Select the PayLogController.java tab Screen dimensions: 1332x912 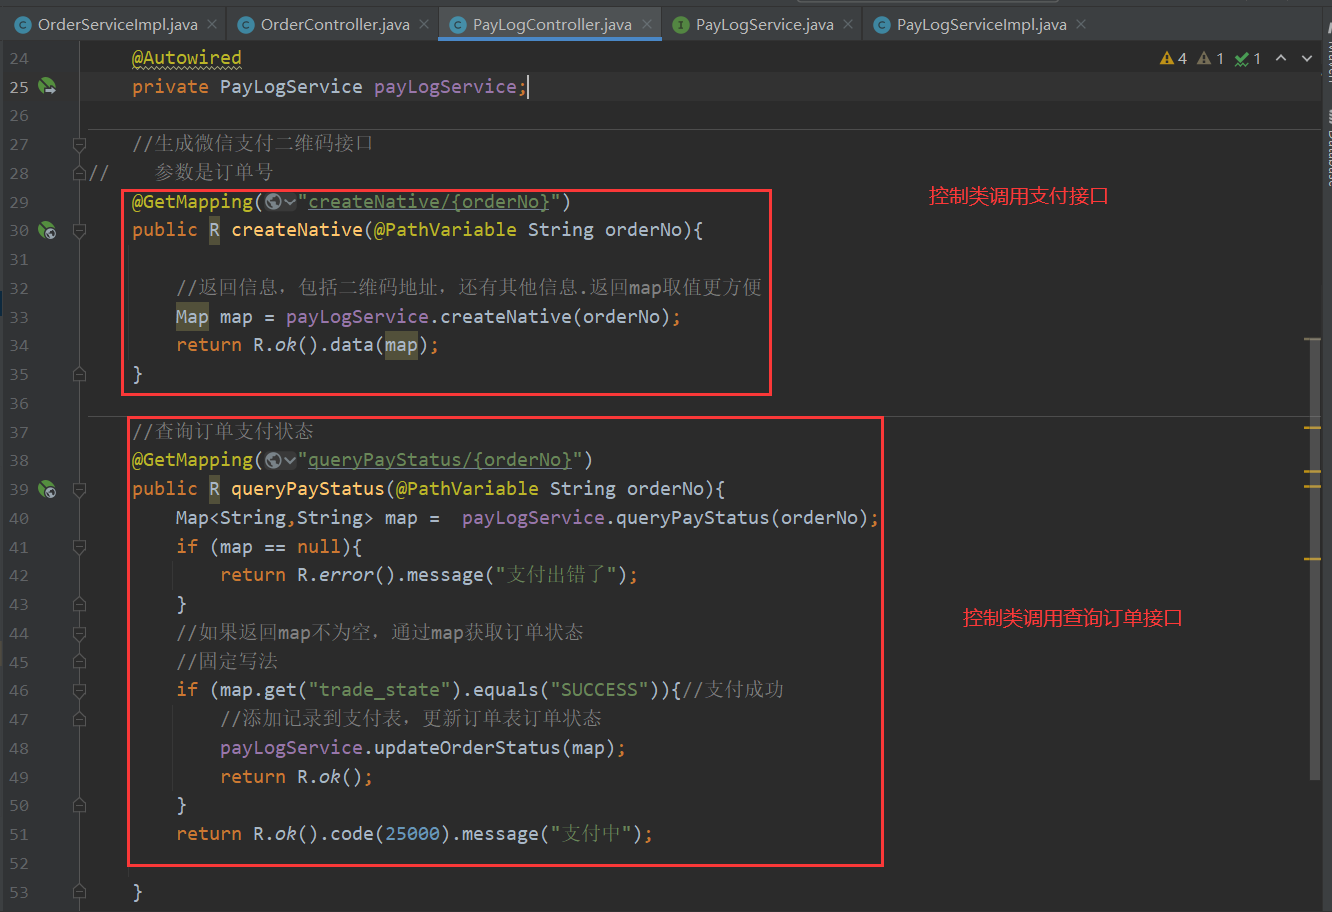pyautogui.click(x=552, y=24)
